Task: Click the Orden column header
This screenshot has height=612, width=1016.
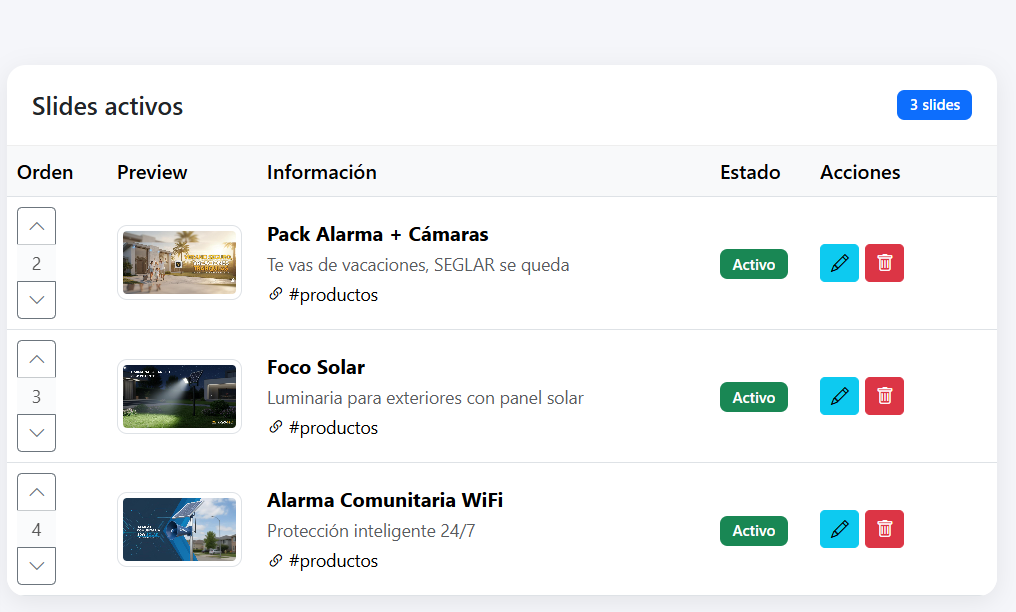Action: pyautogui.click(x=45, y=172)
